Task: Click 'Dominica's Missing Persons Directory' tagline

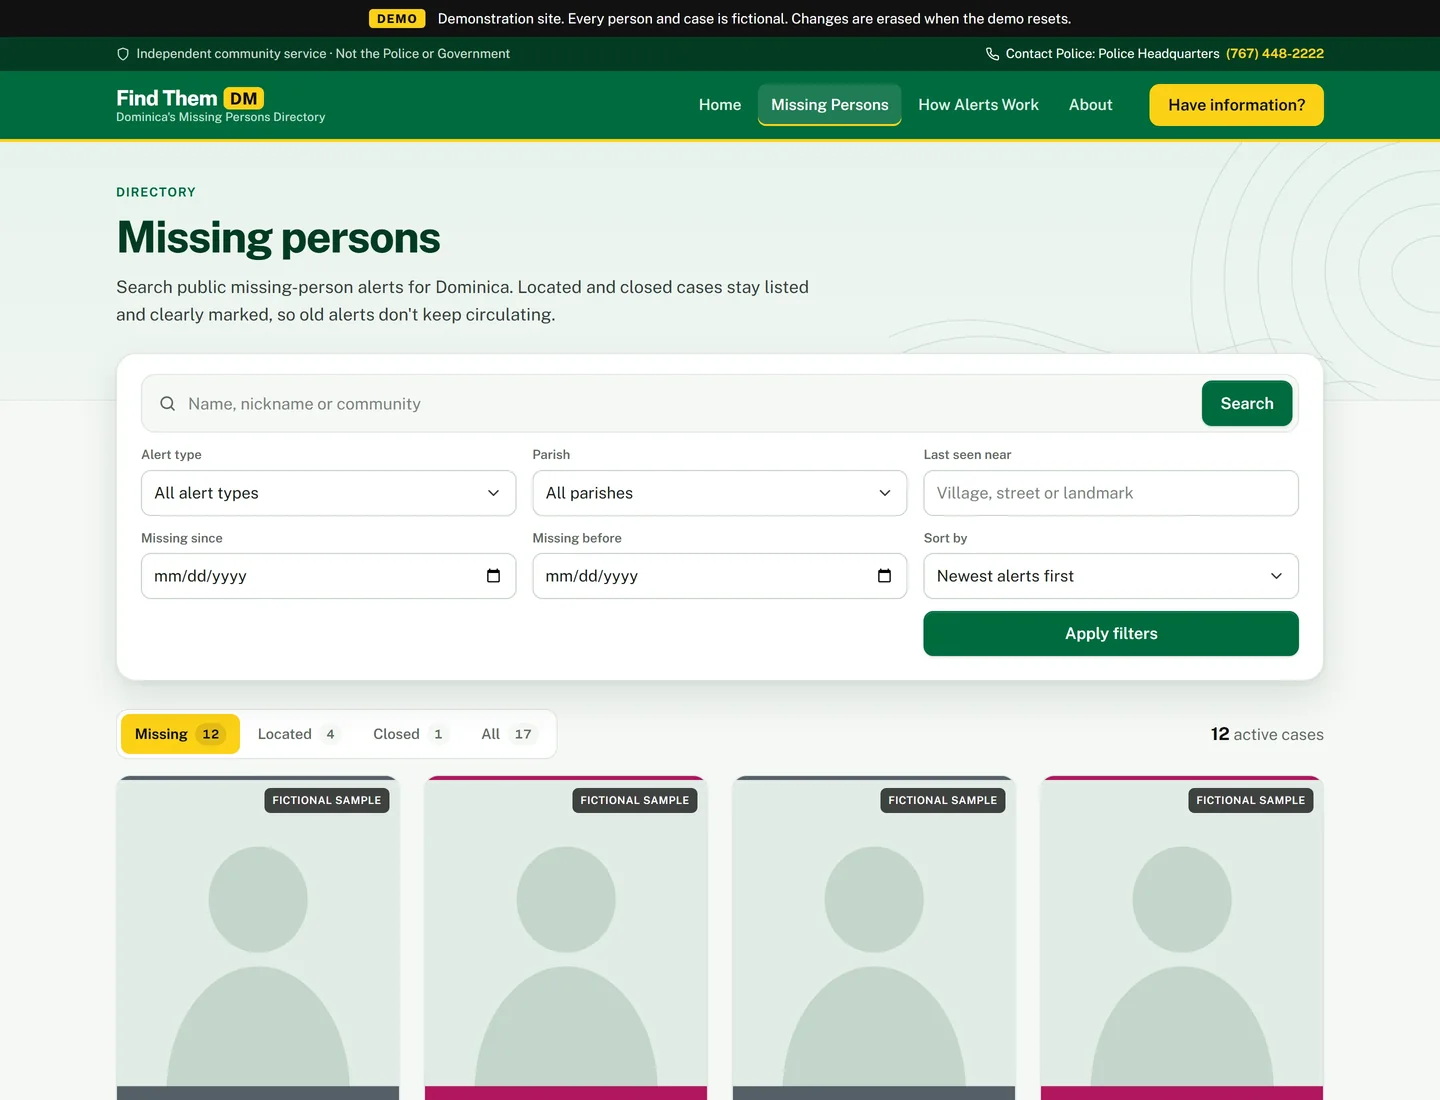Action: click(x=221, y=117)
